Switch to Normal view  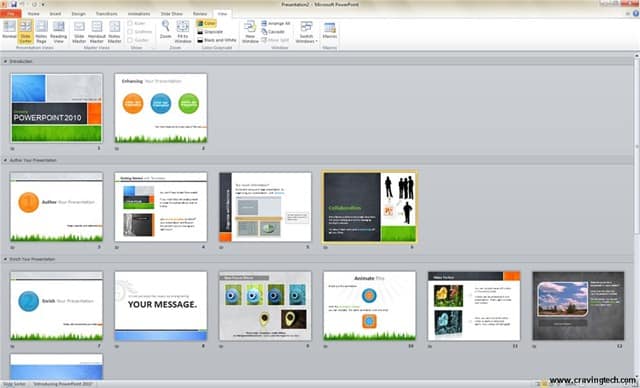9,31
